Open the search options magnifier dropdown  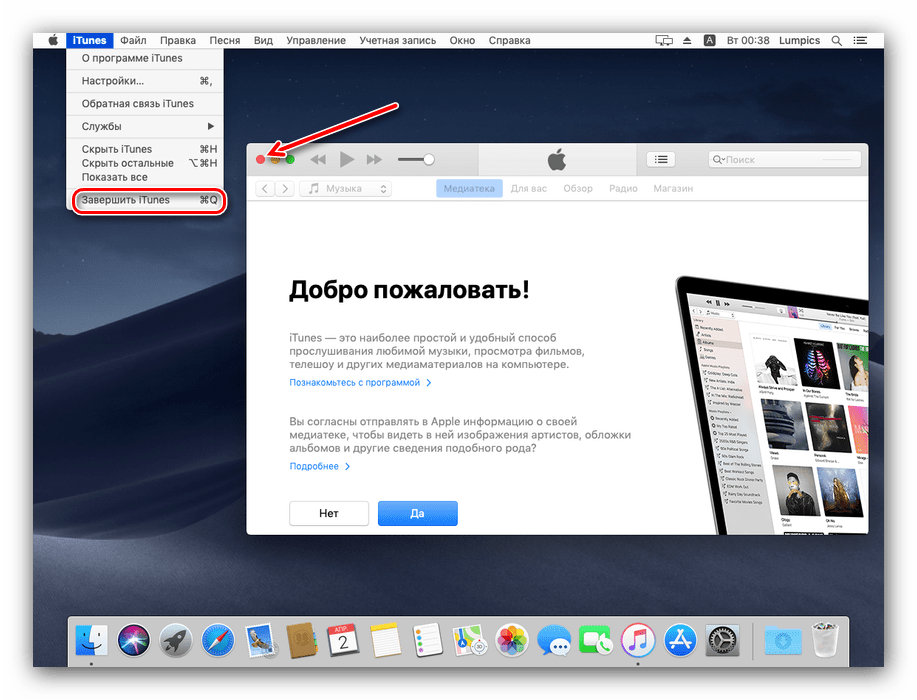[x=718, y=160]
